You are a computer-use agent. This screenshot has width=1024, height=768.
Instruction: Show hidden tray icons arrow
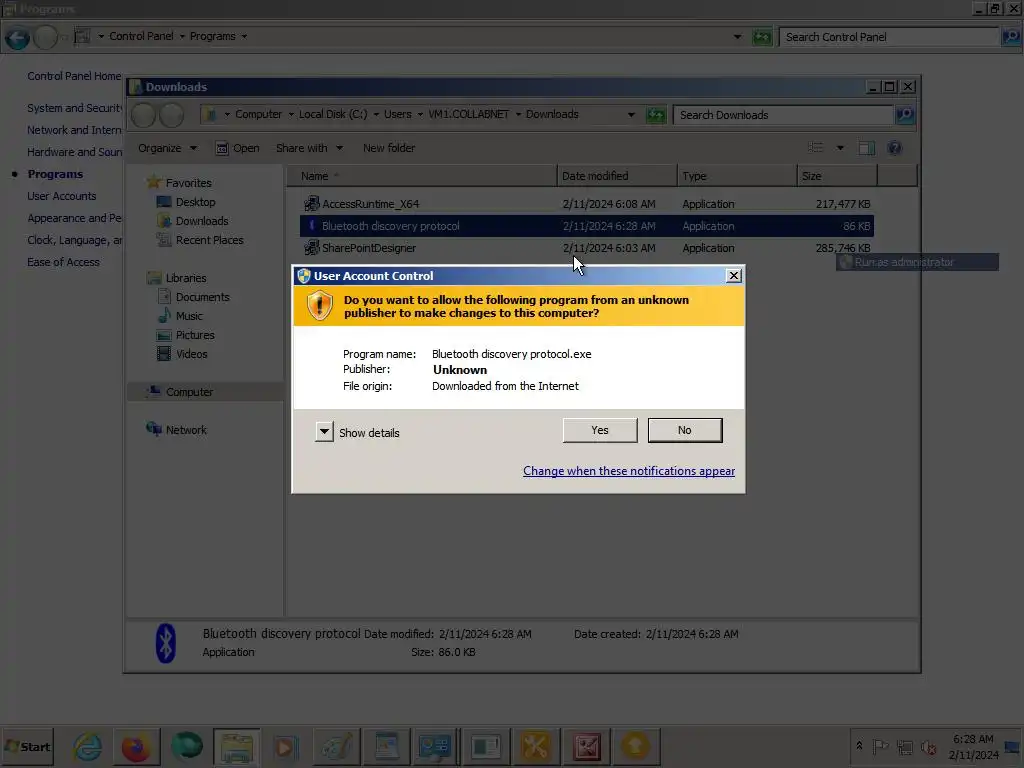(859, 746)
